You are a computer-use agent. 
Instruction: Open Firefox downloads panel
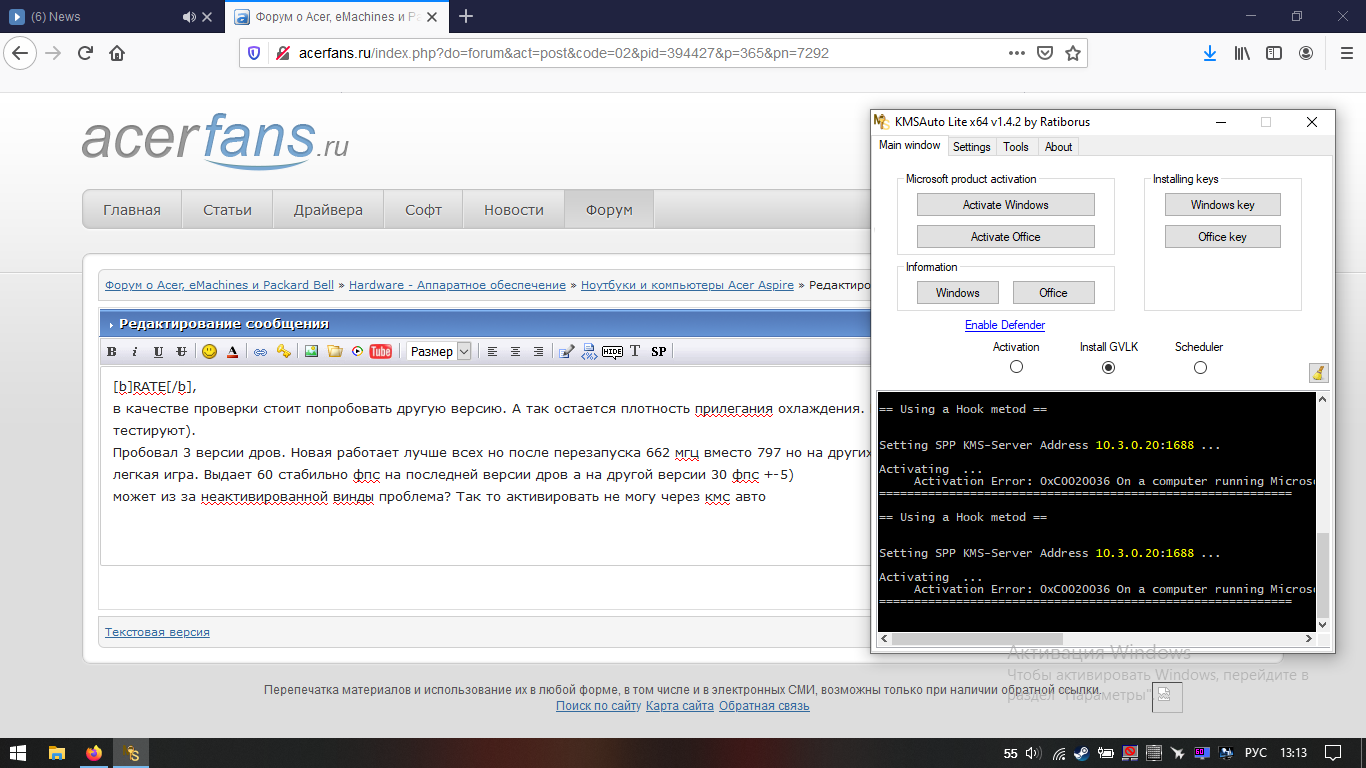click(x=1209, y=53)
